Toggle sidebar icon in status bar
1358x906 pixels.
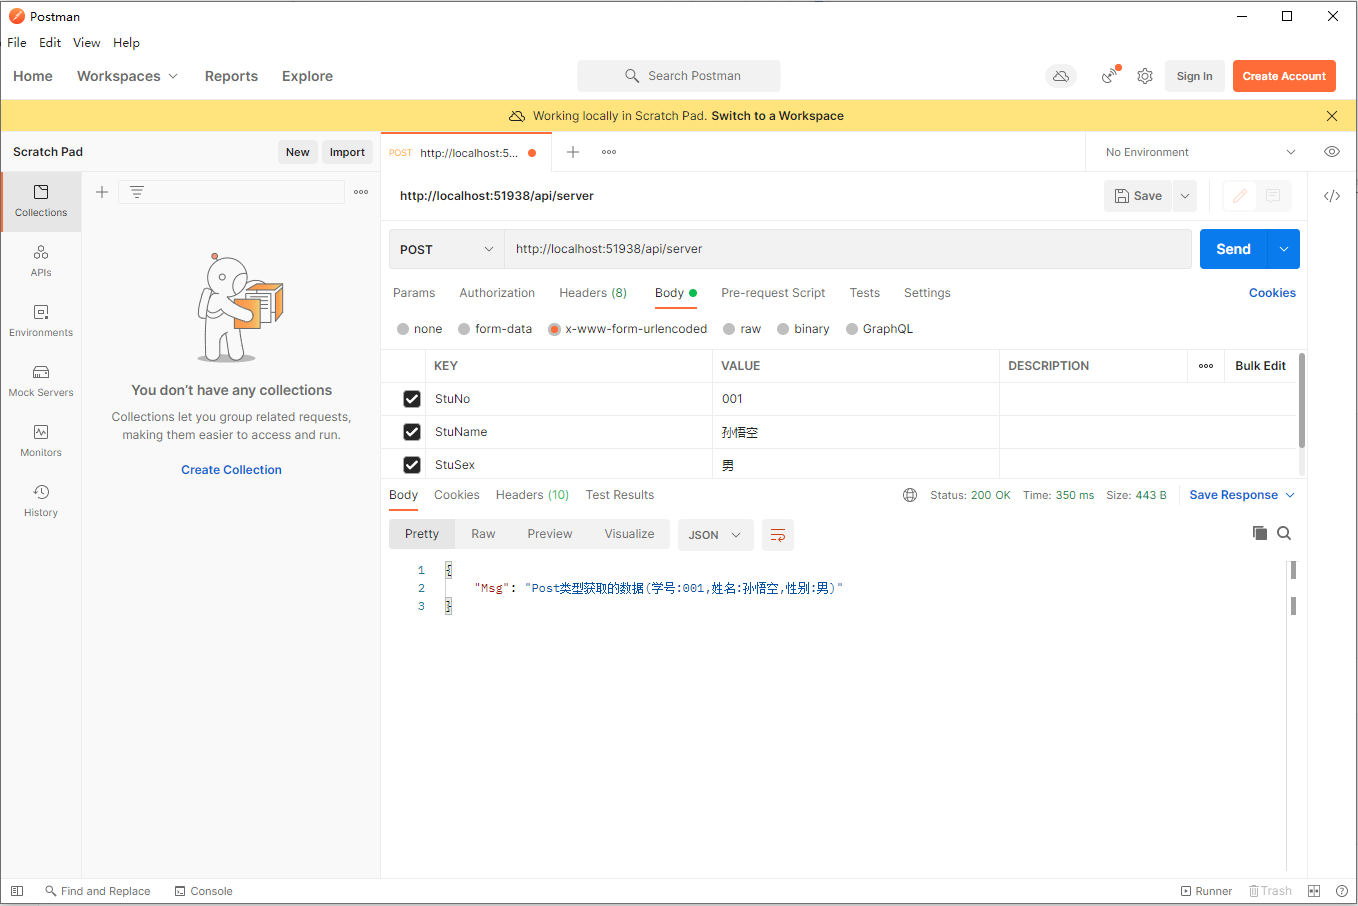click(17, 891)
